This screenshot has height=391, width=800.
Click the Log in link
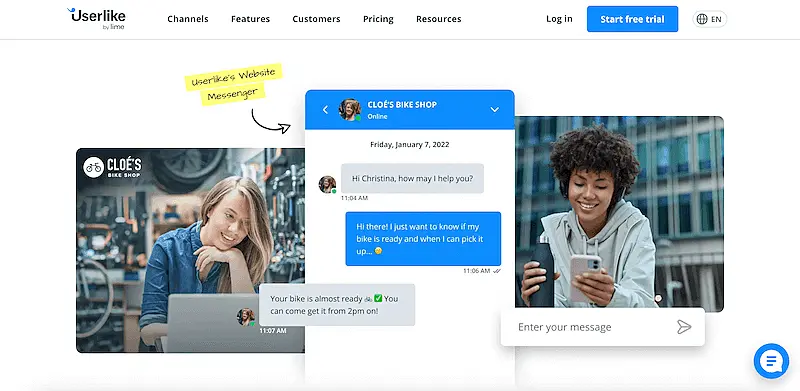click(559, 19)
